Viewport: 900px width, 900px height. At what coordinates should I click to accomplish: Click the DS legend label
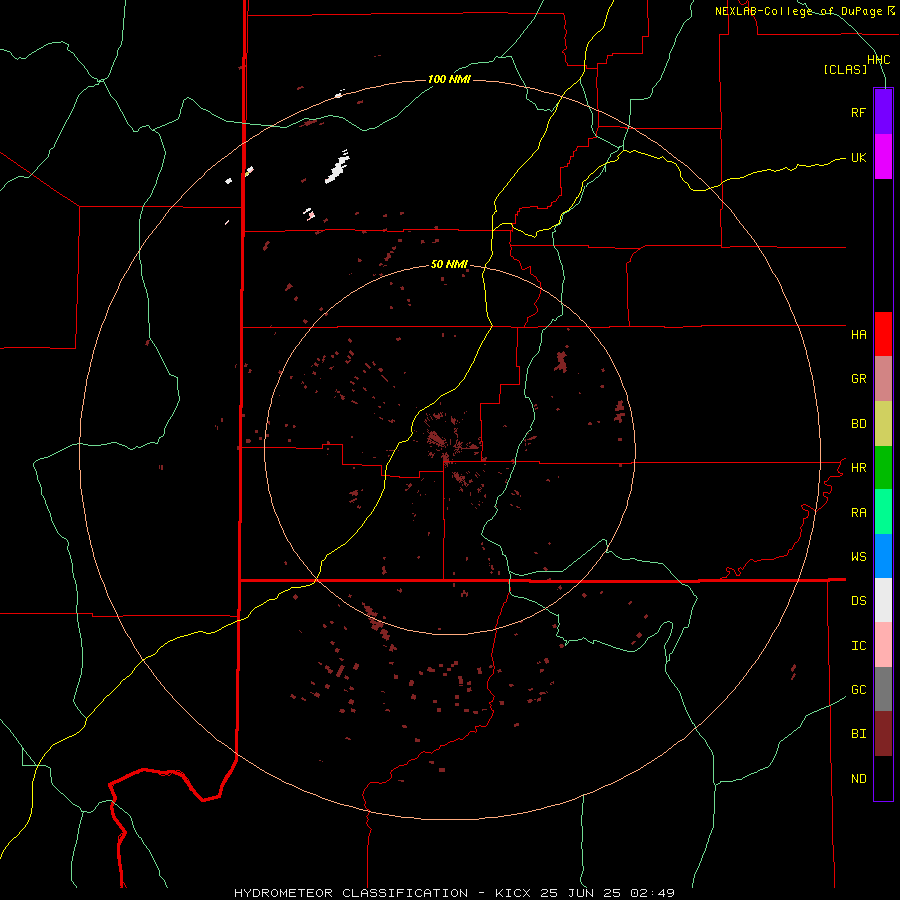[x=858, y=601]
